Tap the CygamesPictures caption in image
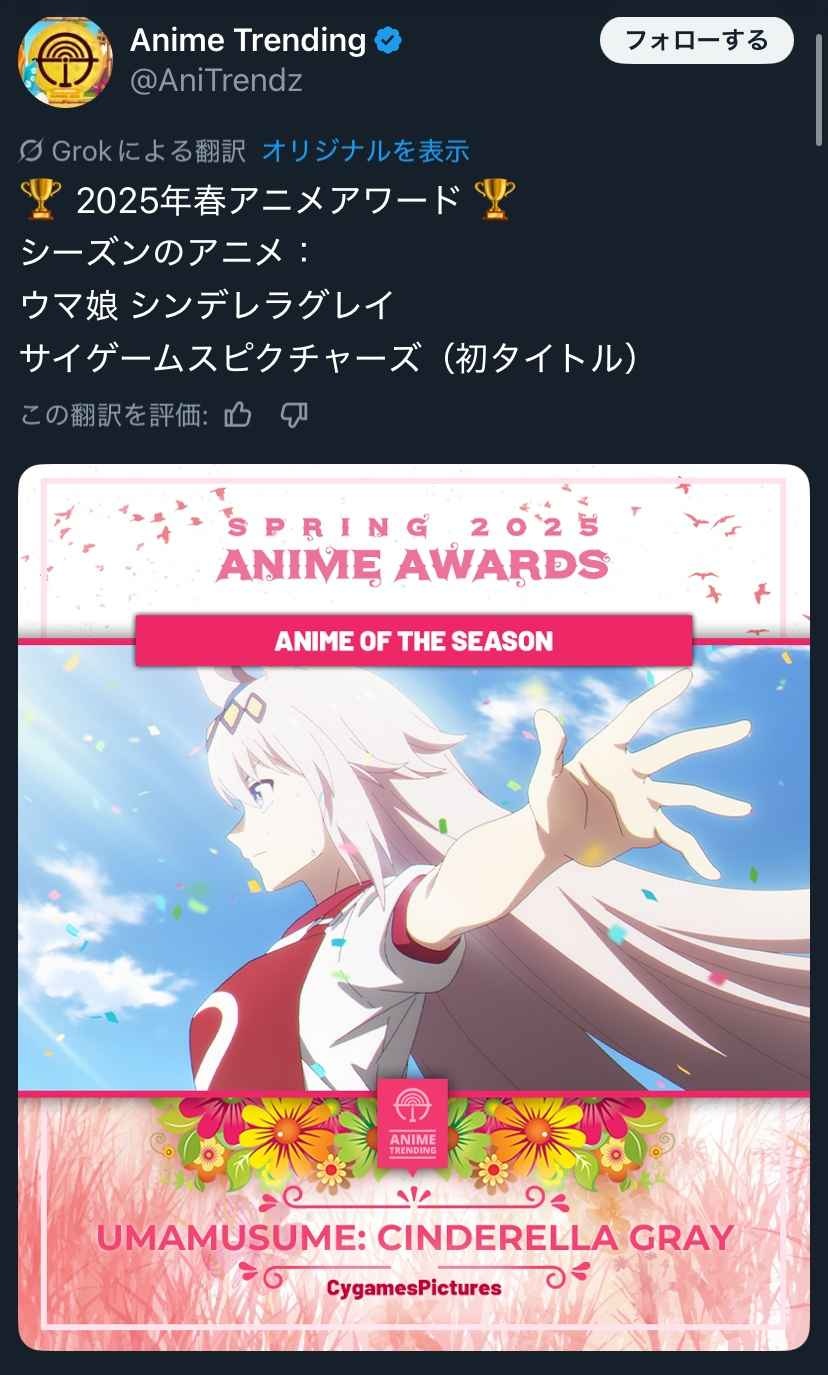 (x=414, y=1287)
